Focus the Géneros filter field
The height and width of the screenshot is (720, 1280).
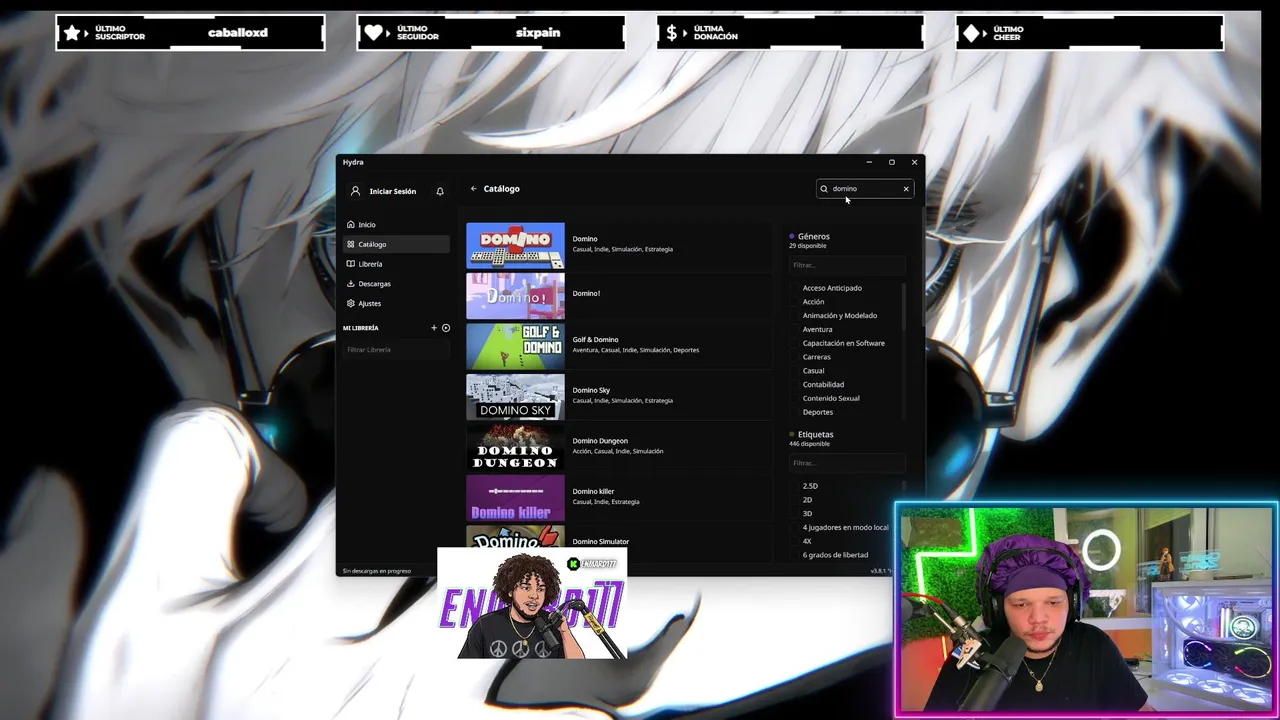coord(847,265)
